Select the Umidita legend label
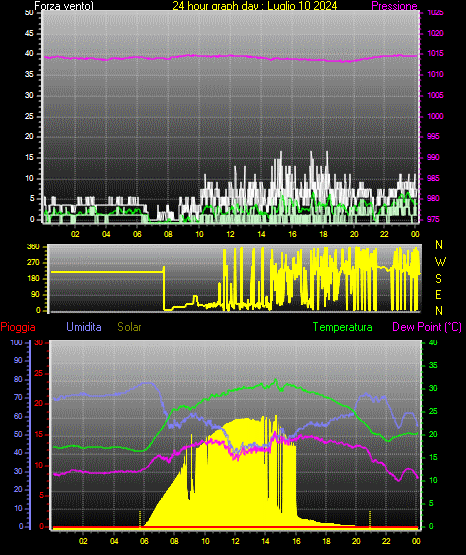The image size is (466, 555). pos(84,327)
